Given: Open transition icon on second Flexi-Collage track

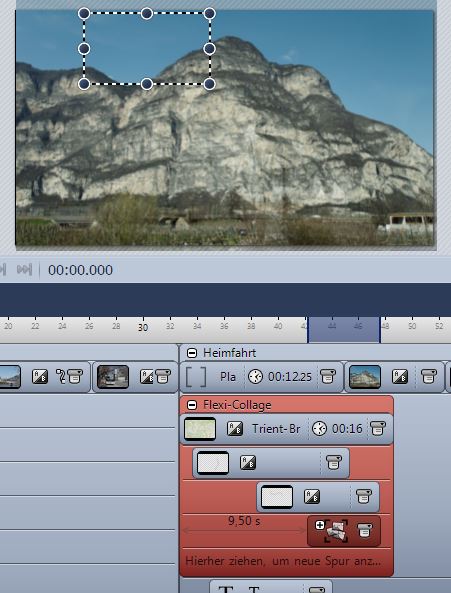Looking at the screenshot, I should (248, 463).
